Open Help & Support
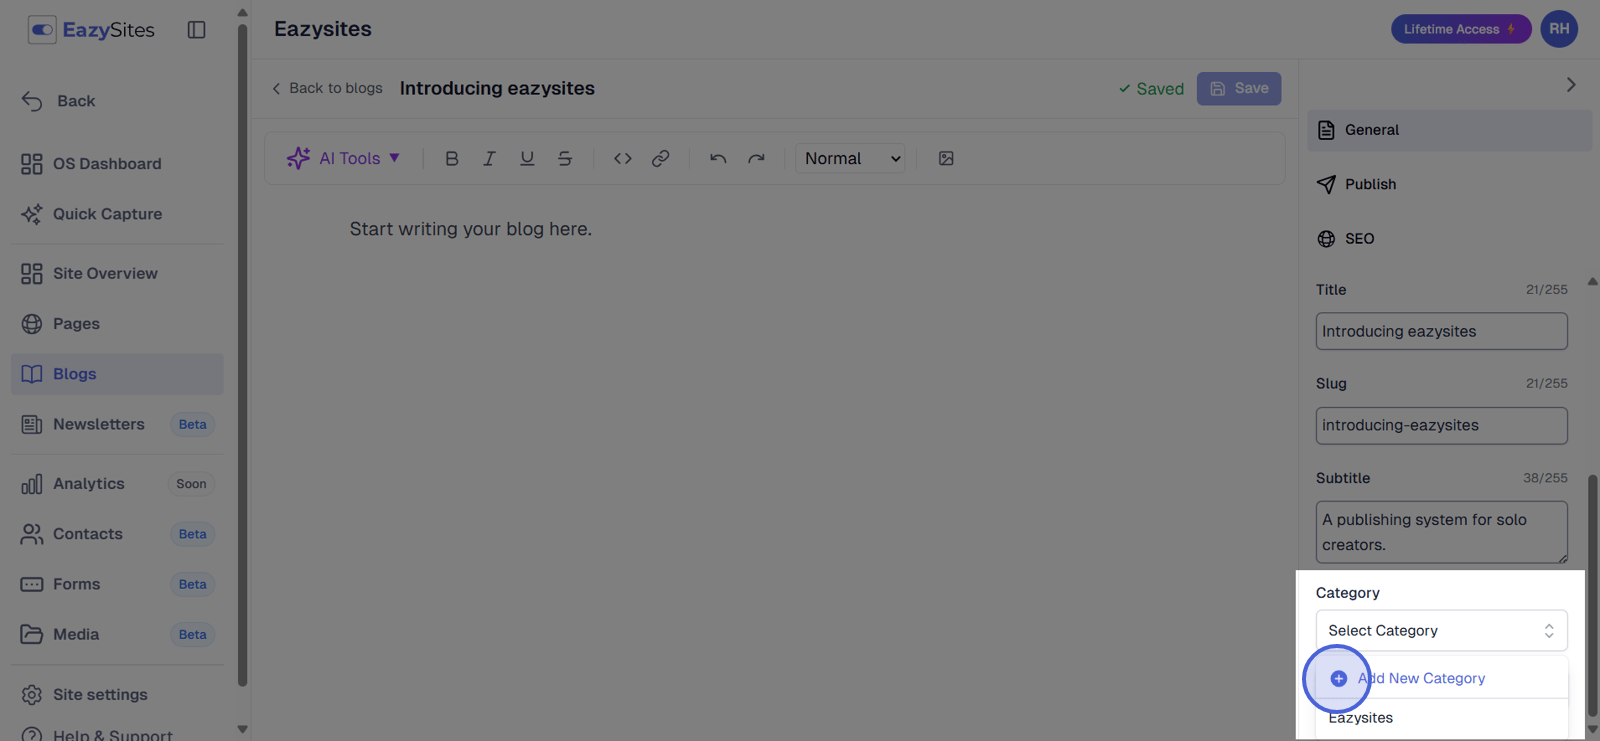1600x741 pixels. [117, 733]
